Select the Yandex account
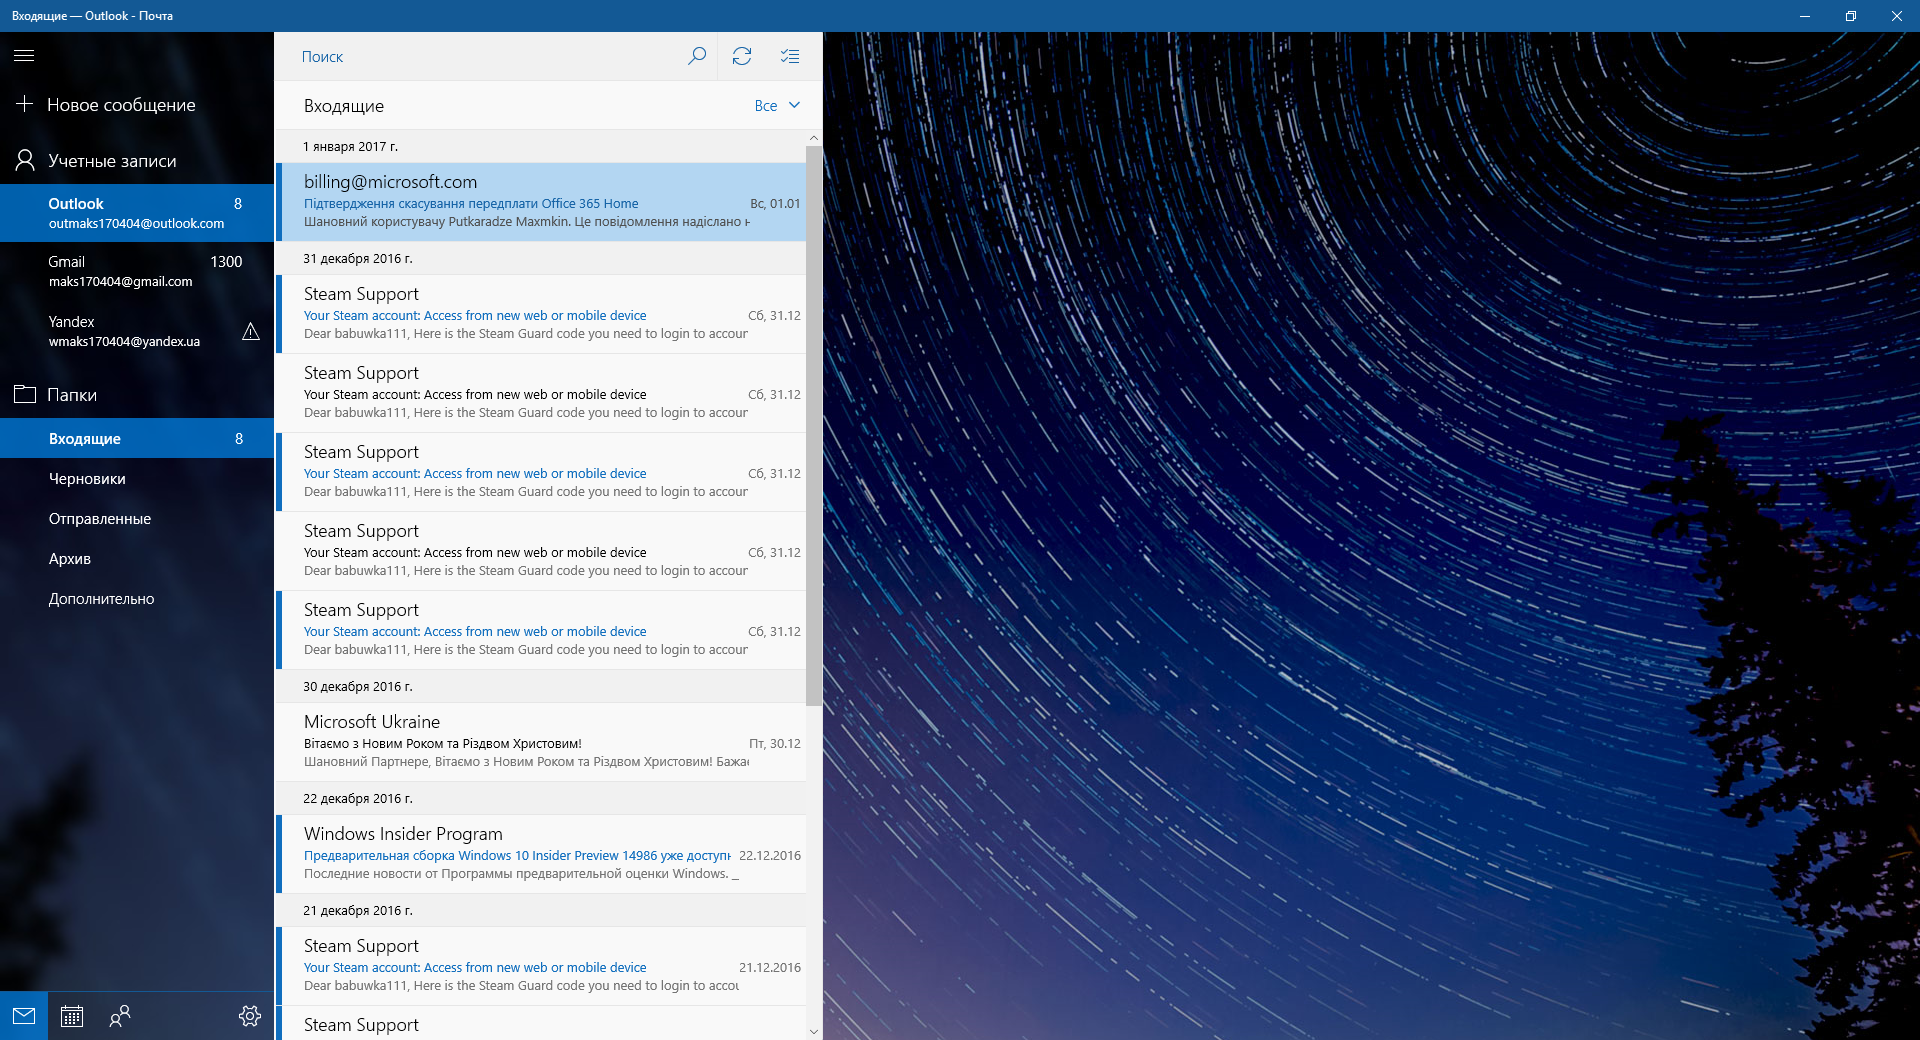 pos(137,331)
